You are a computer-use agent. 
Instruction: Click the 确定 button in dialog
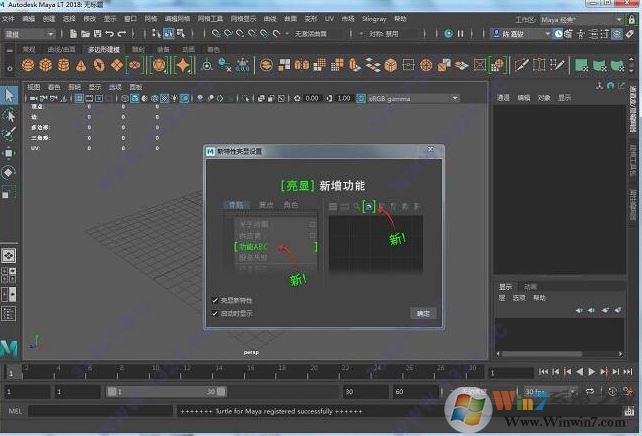(x=423, y=313)
